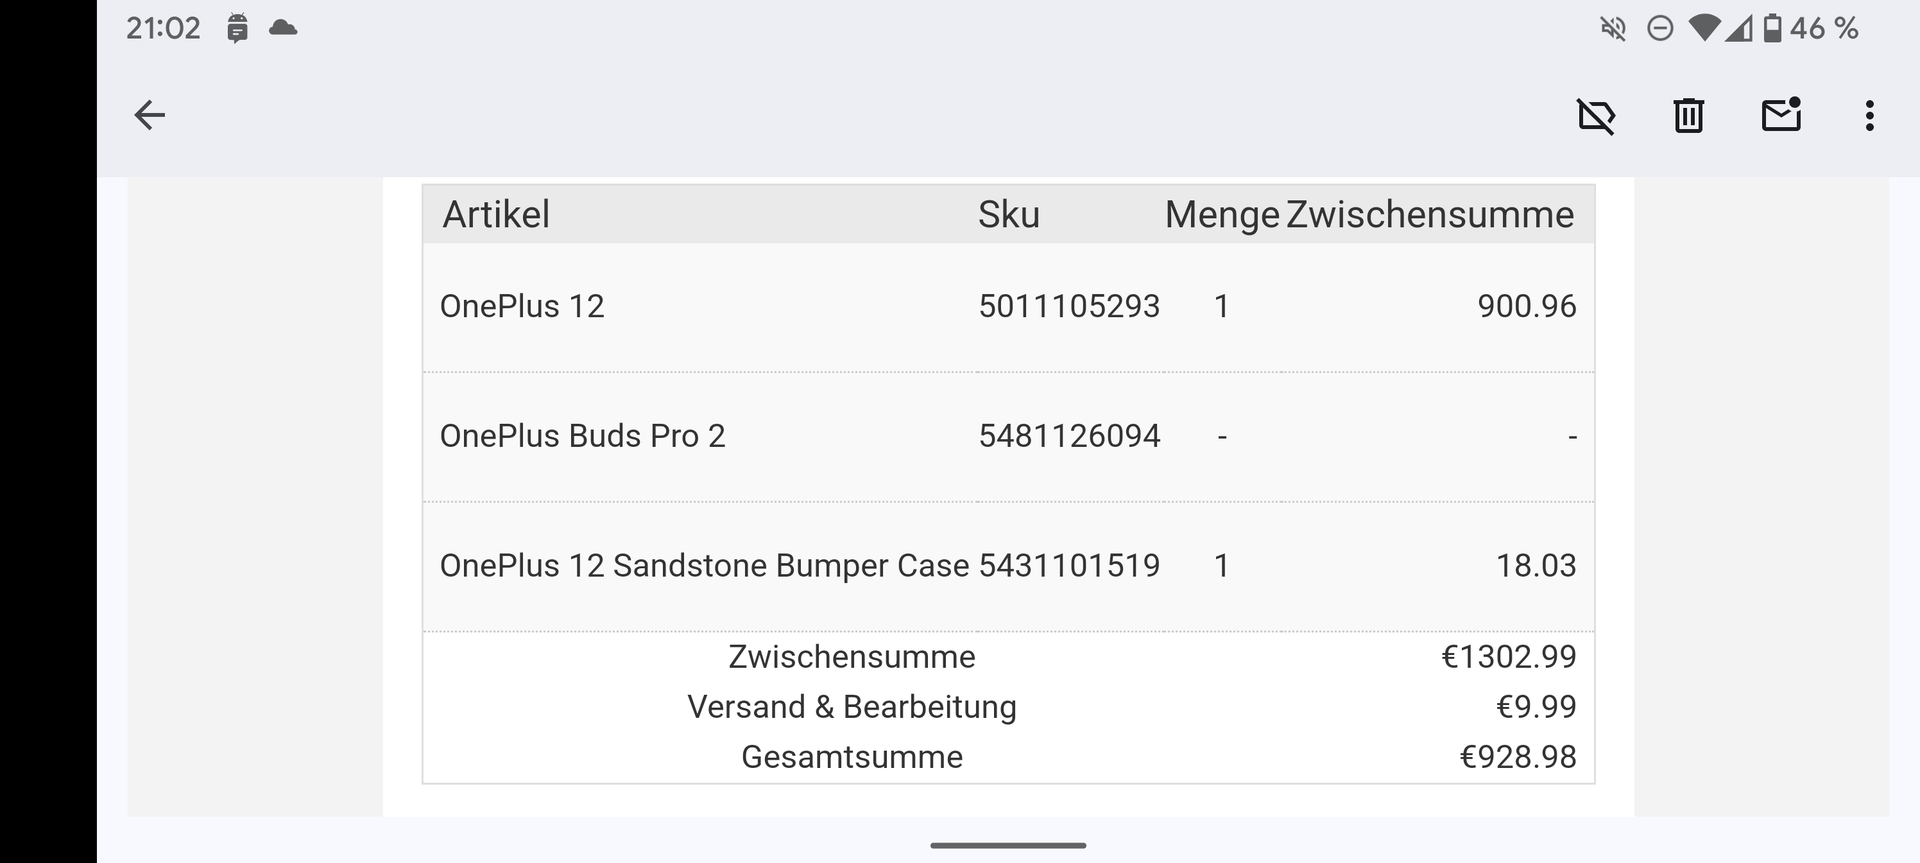Tap the muted sound status icon

coord(1613,28)
